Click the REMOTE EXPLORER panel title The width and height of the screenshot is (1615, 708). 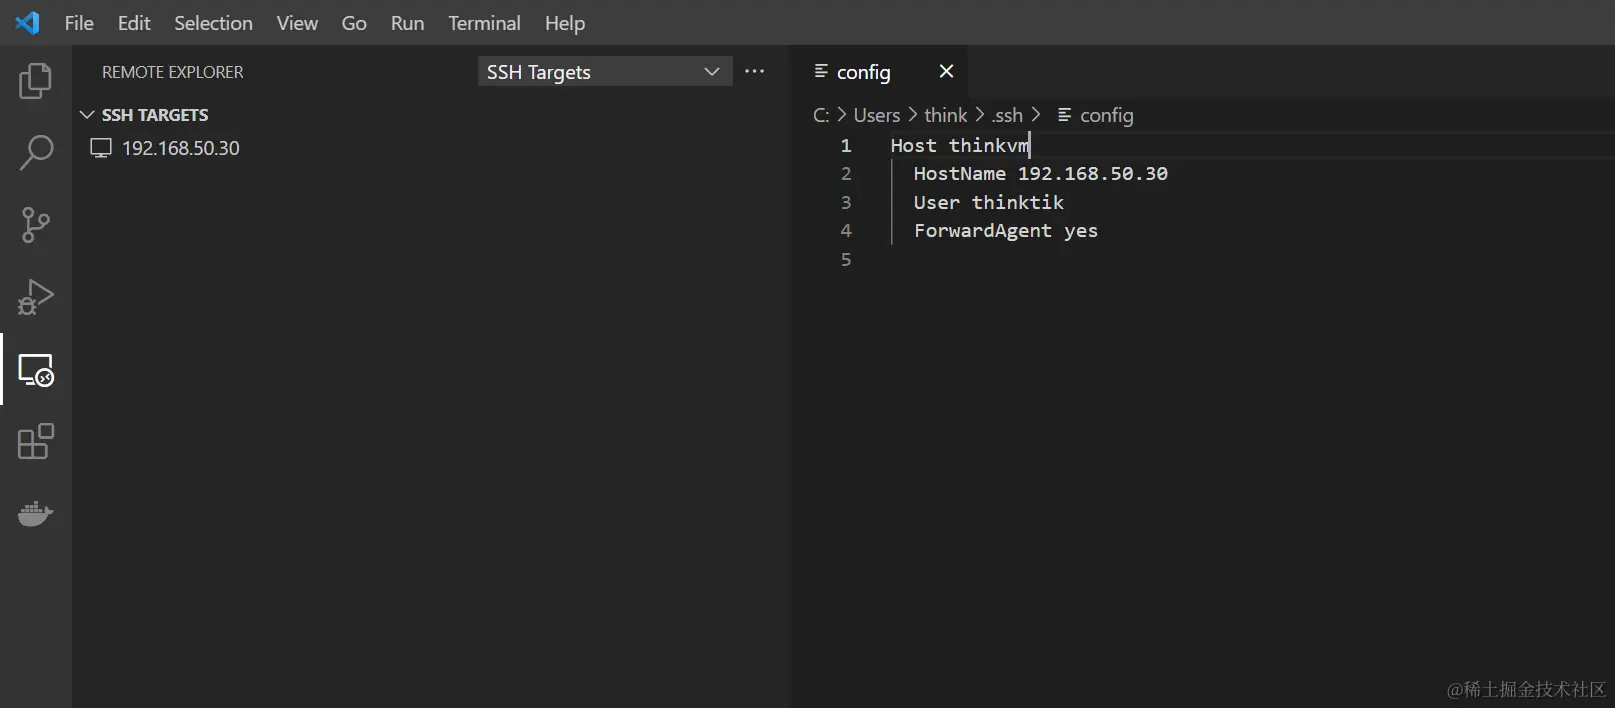(173, 72)
